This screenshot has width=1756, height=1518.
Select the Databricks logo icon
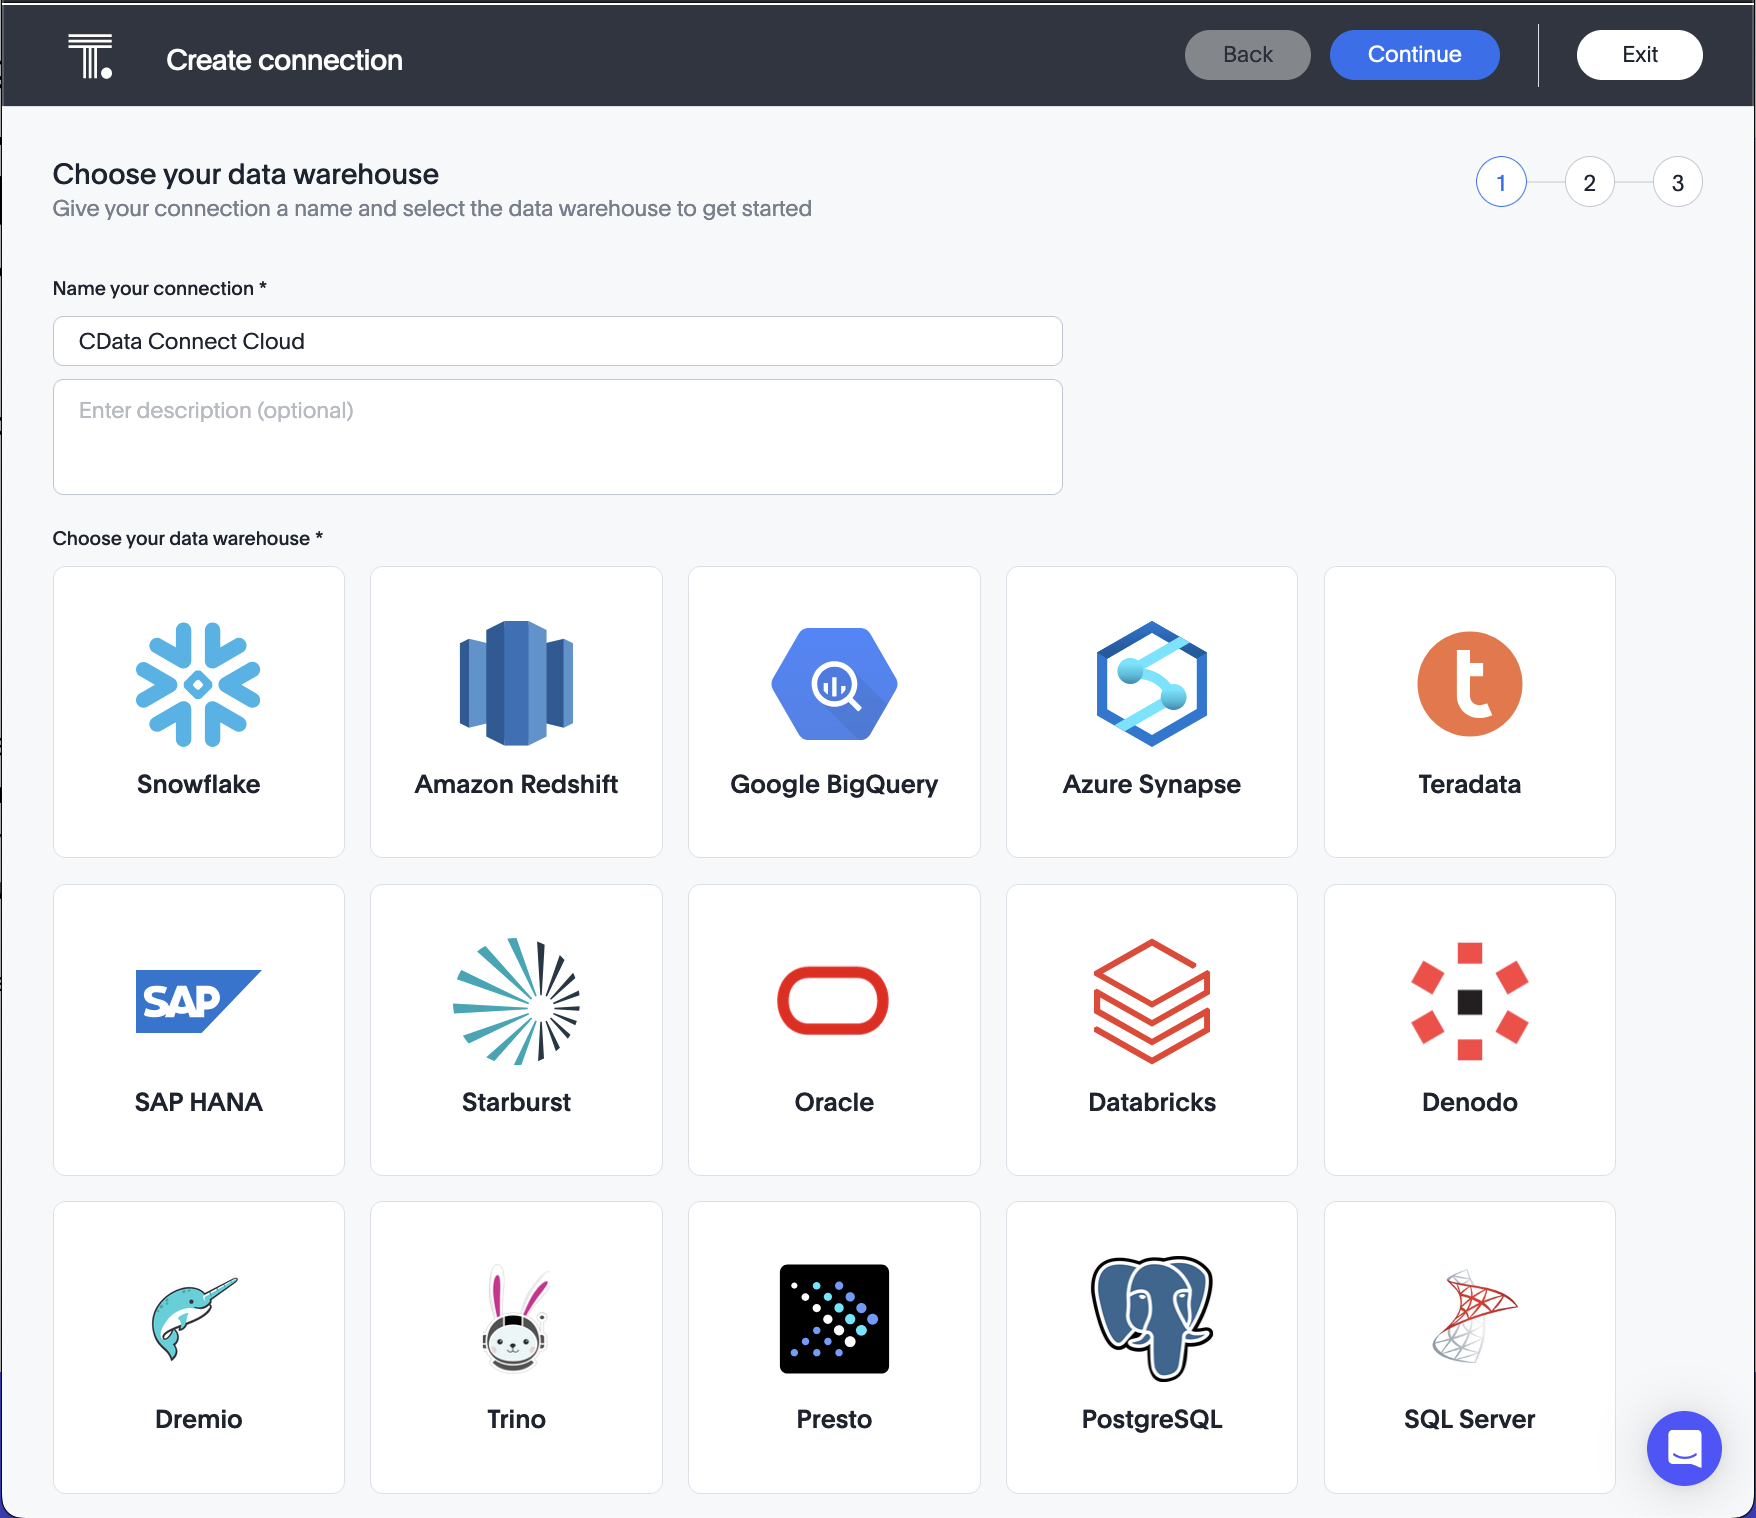[x=1152, y=1001]
